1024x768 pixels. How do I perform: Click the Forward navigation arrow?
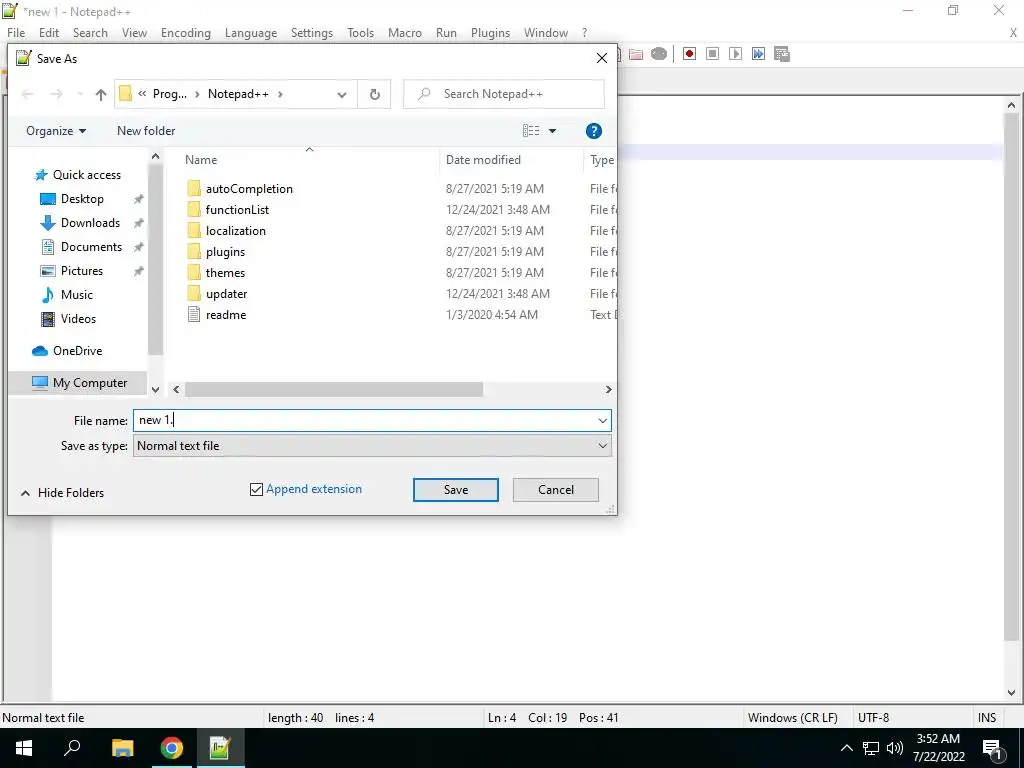tap(57, 95)
